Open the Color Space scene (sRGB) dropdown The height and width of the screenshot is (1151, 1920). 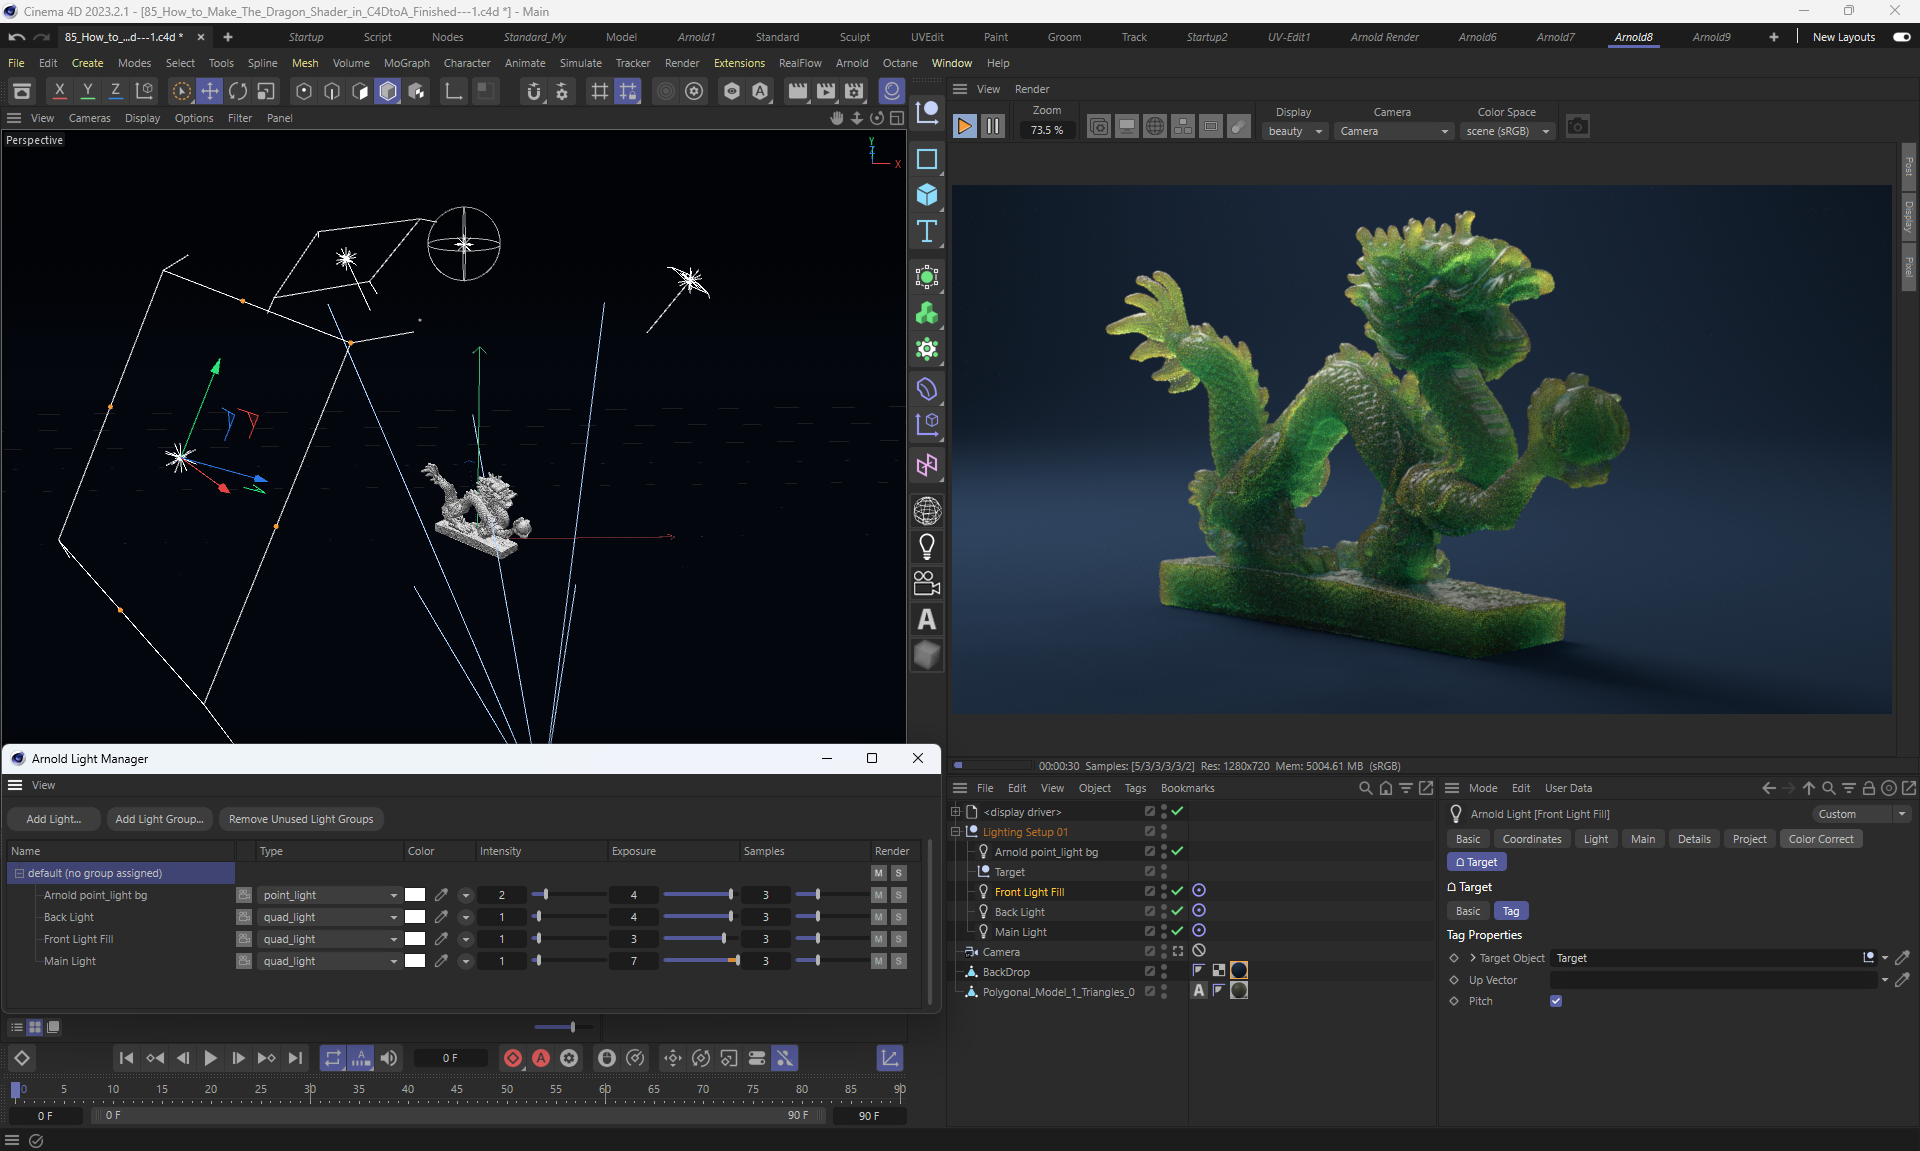[x=1507, y=131]
